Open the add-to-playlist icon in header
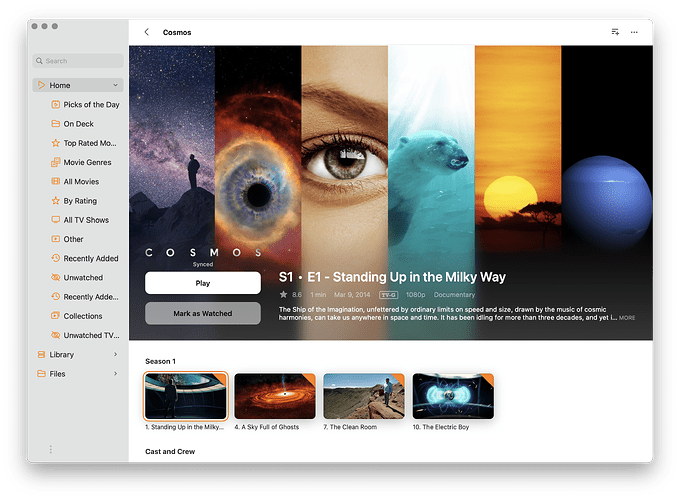This screenshot has width=681, height=500. [615, 32]
